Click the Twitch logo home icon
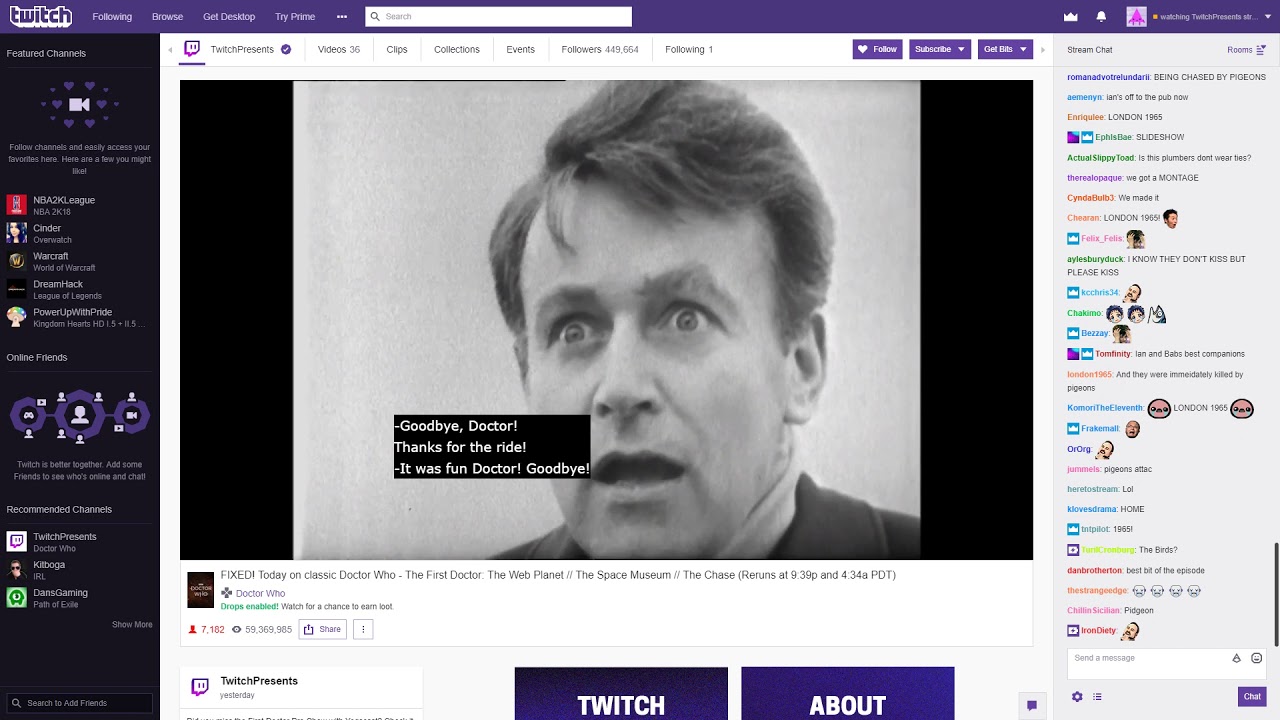This screenshot has height=720, width=1280. [41, 16]
